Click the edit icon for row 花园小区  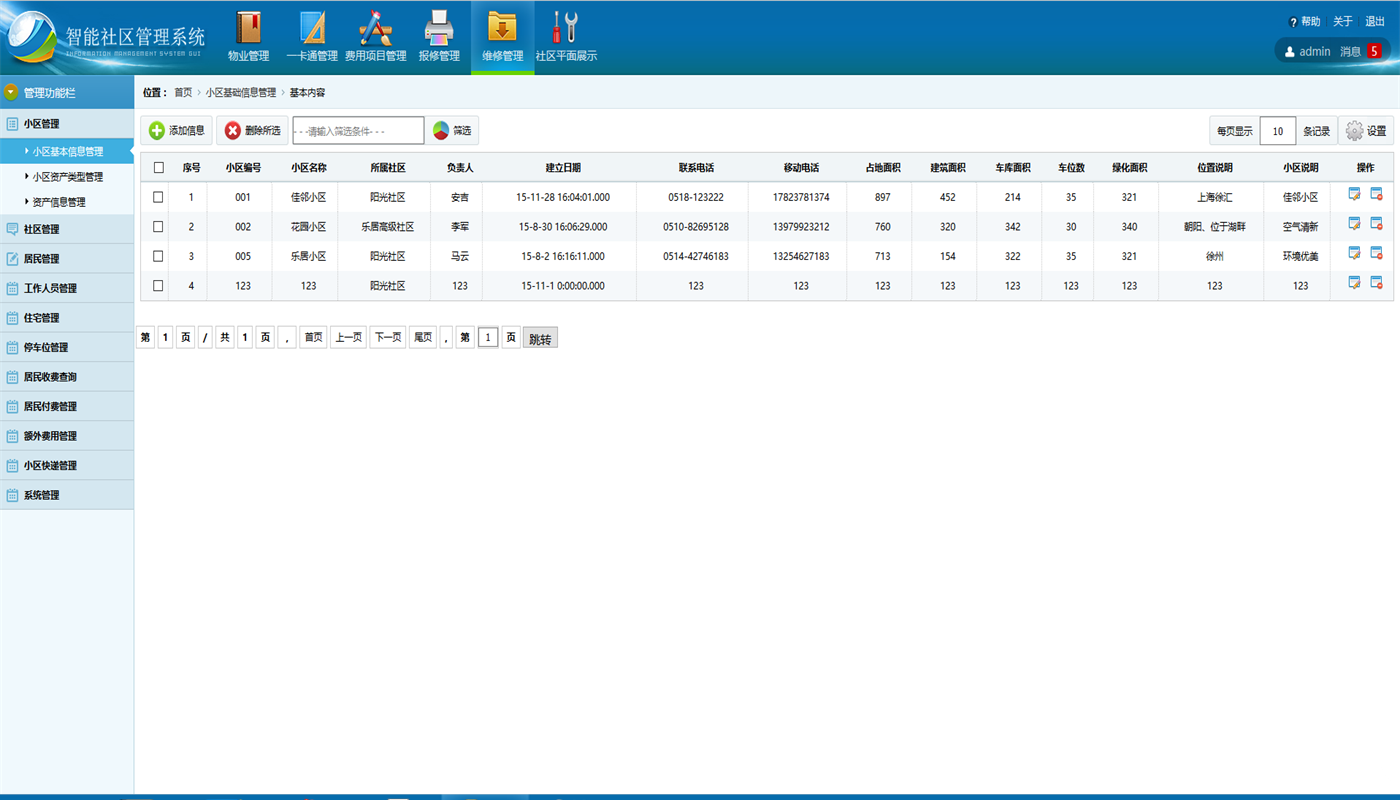pyautogui.click(x=1354, y=224)
